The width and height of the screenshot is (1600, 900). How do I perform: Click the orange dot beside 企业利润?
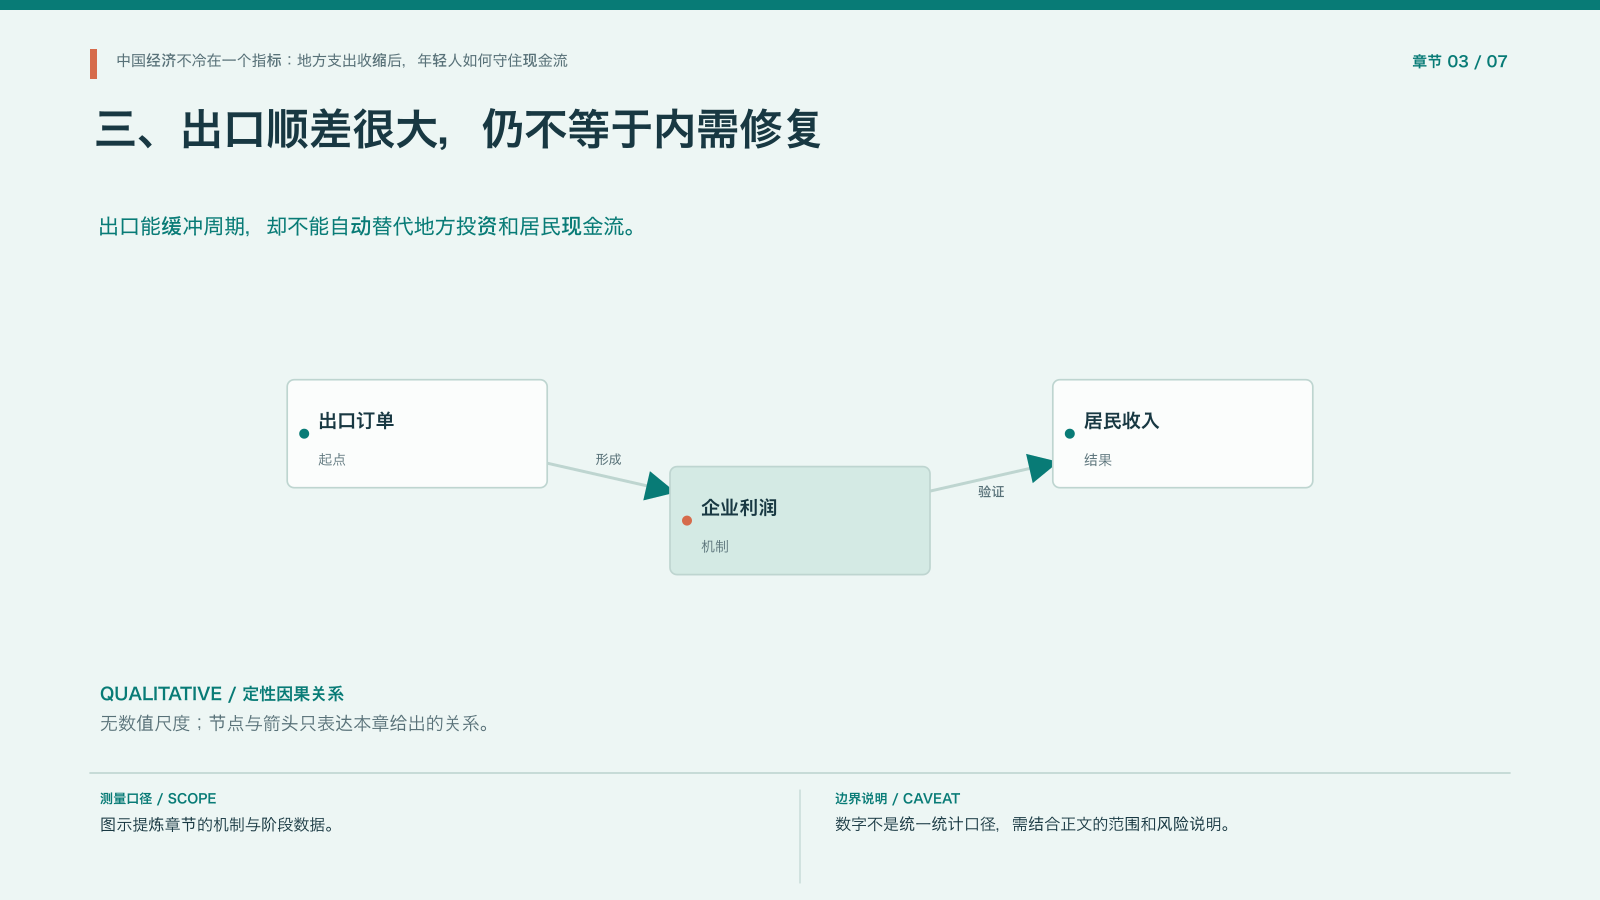[x=687, y=521]
